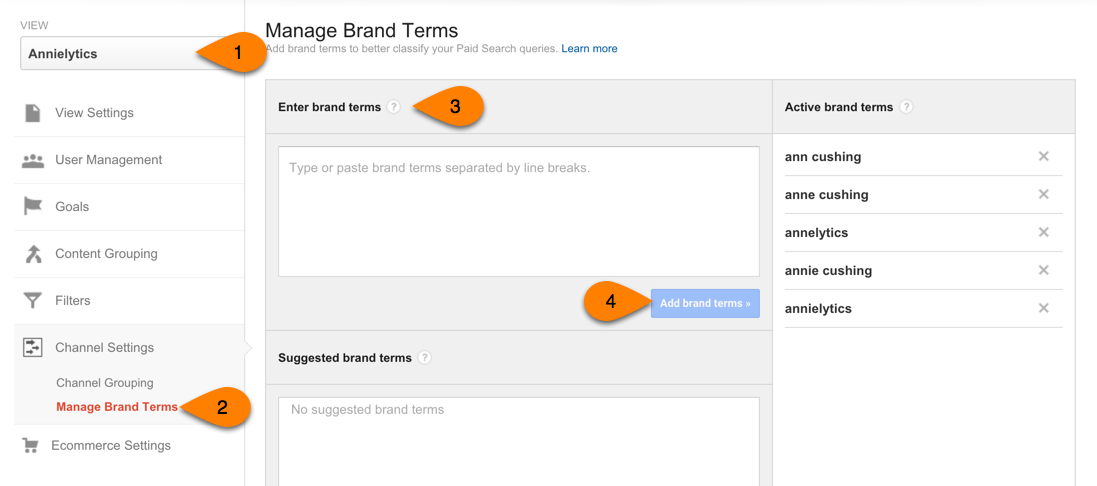Image resolution: width=1097 pixels, height=486 pixels.
Task: Click the Goals flag icon
Action: tap(33, 207)
